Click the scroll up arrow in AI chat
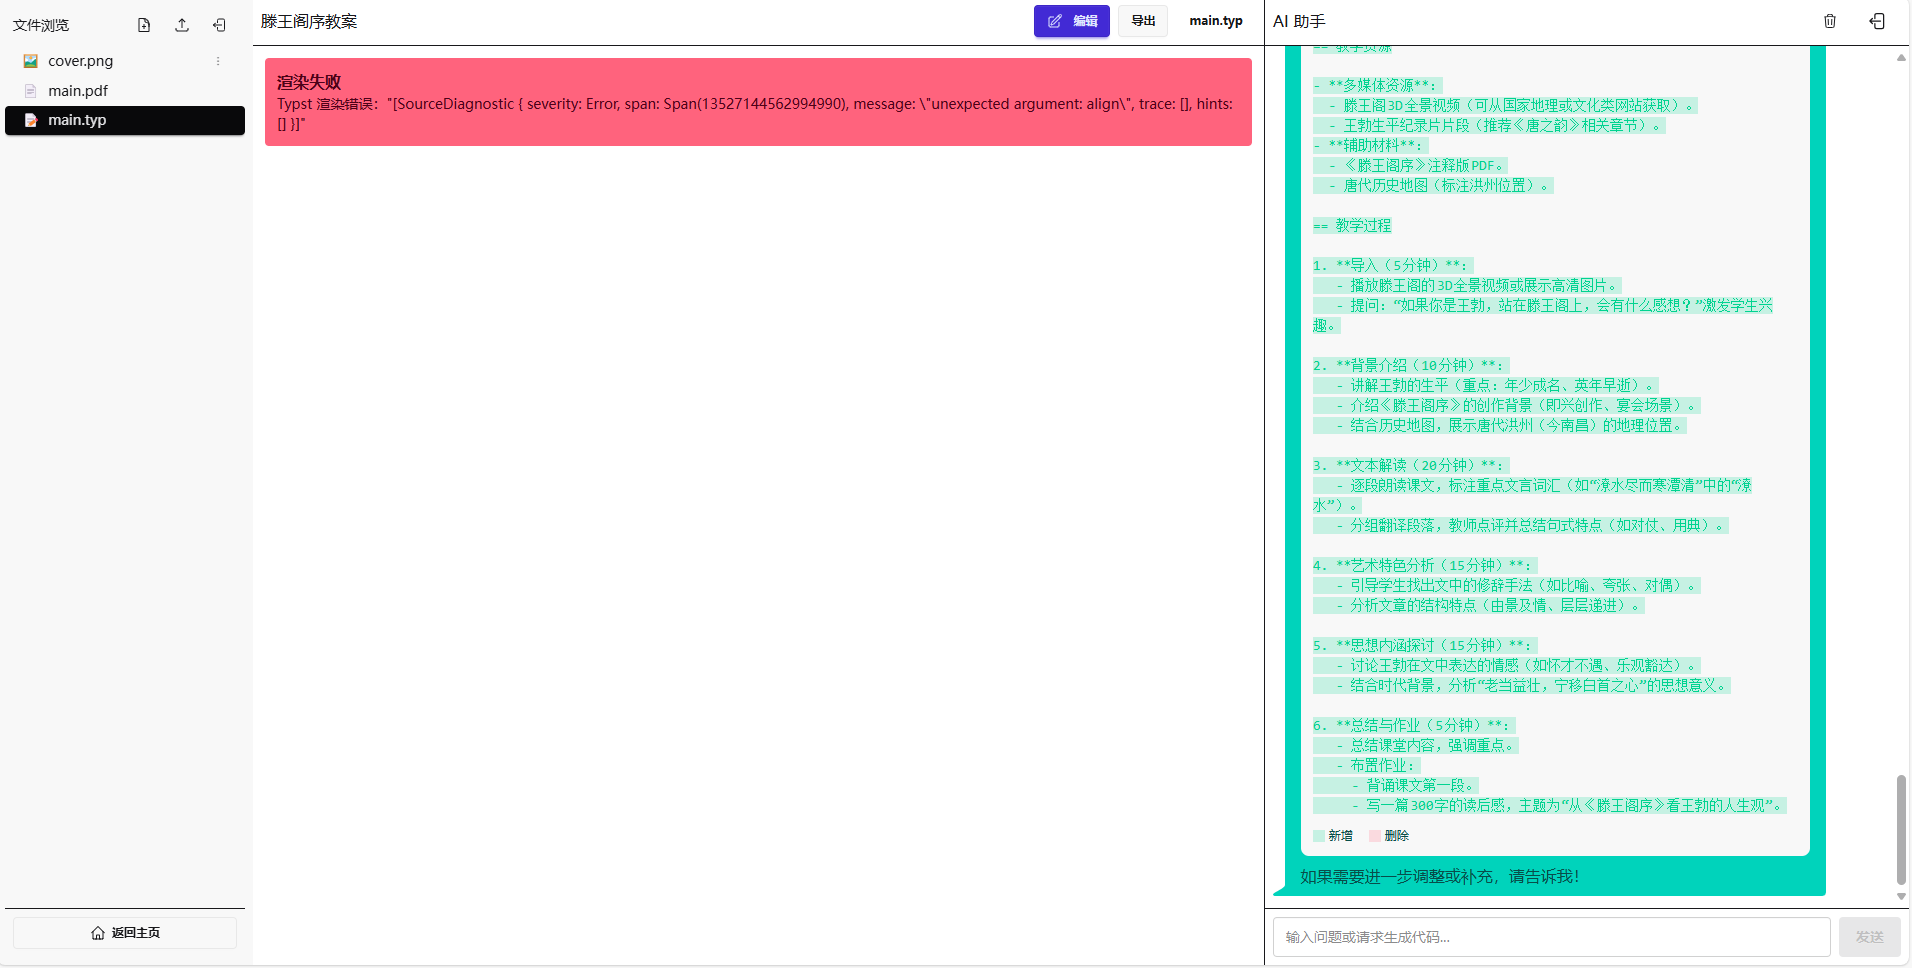Screen dimensions: 1912x968 1901,58
